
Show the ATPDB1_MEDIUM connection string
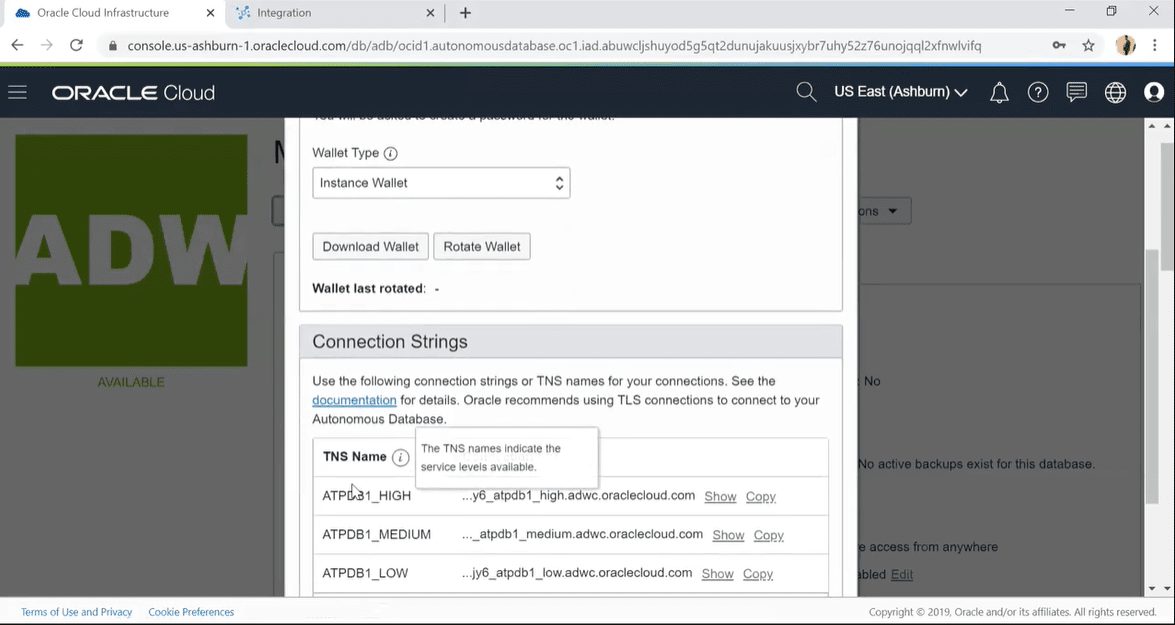coord(728,535)
